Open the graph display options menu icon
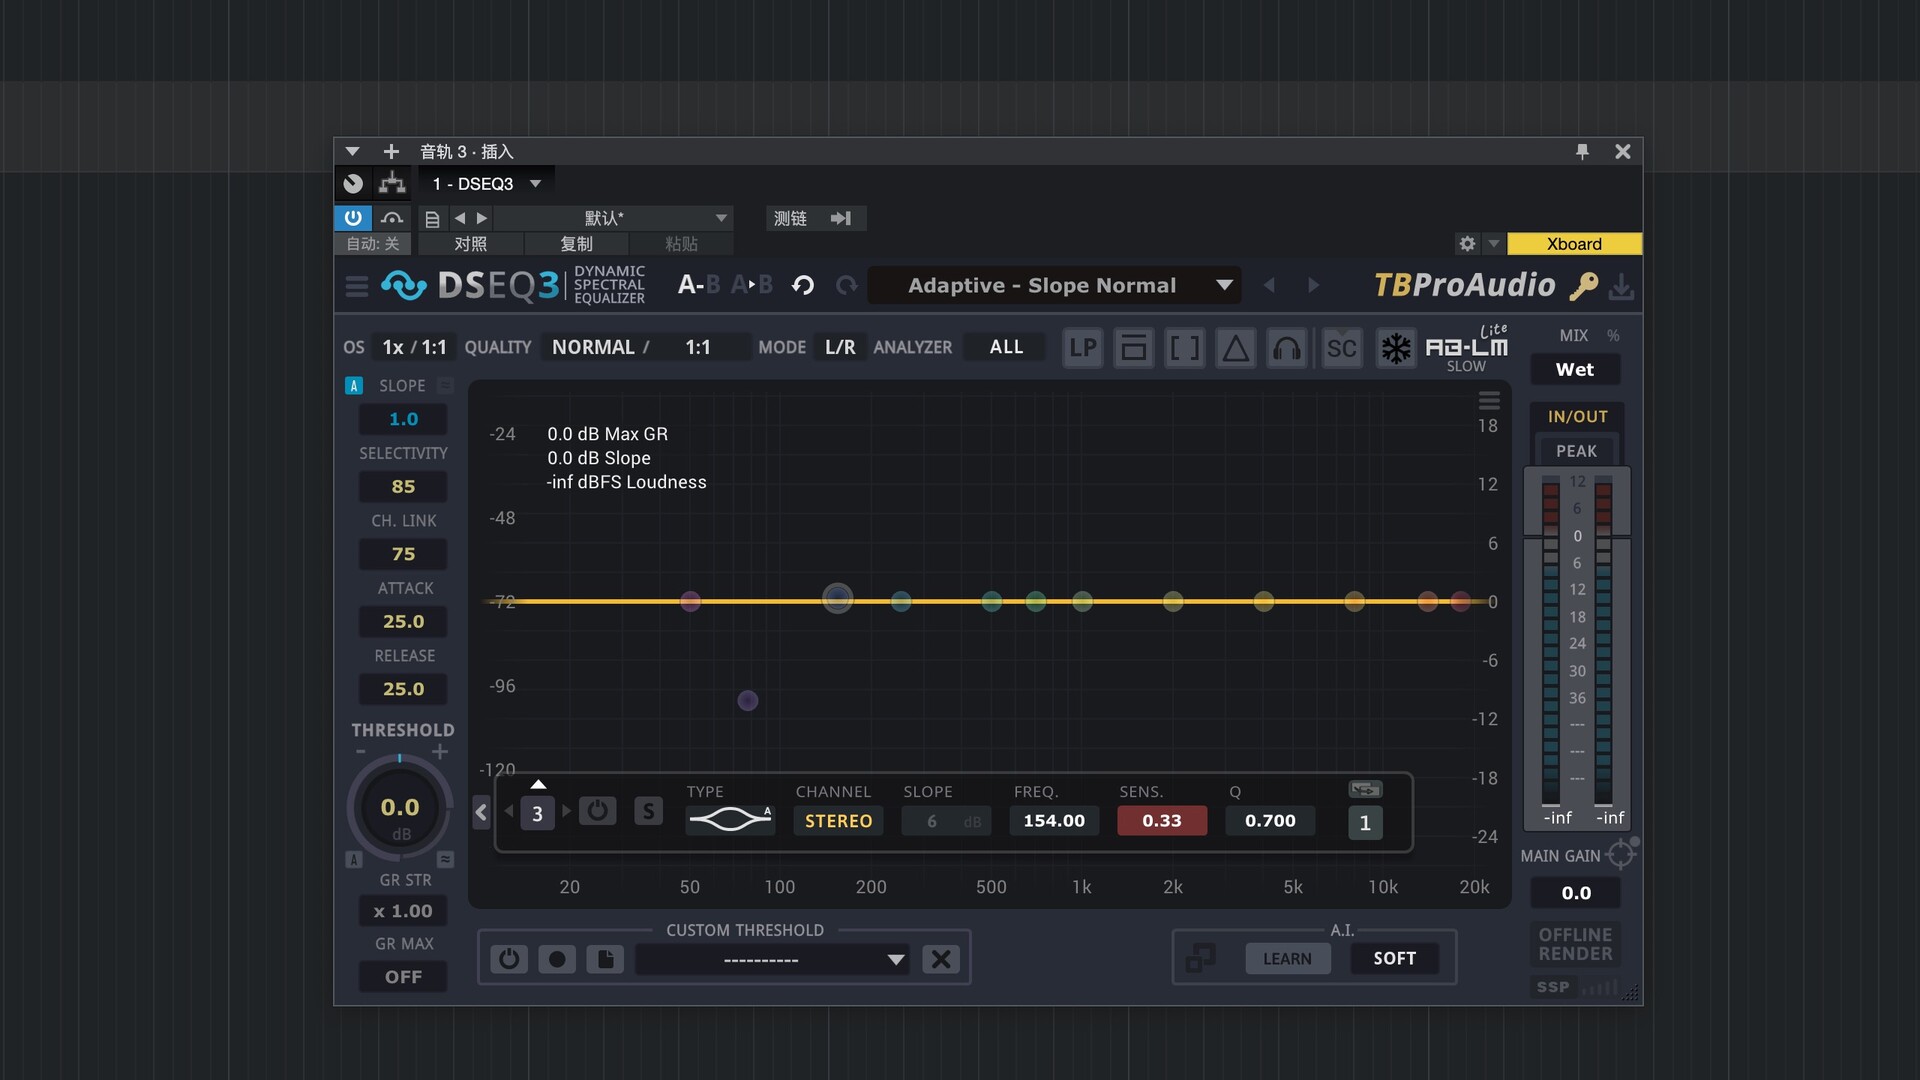The height and width of the screenshot is (1080, 1920). click(x=1489, y=401)
